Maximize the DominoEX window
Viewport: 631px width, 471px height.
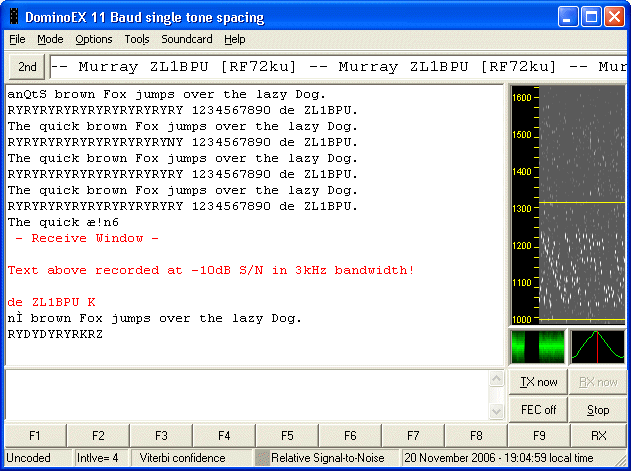592,17
